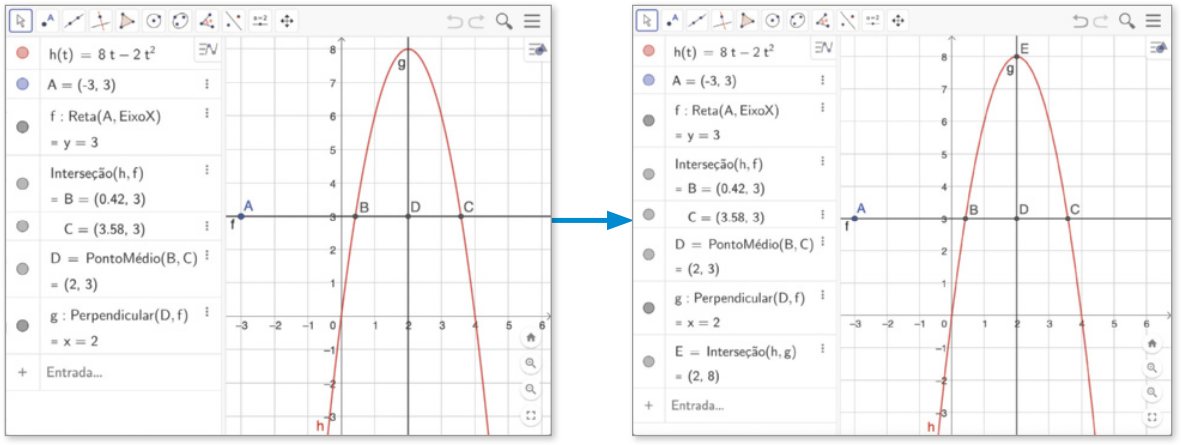Open more options for g Perpendicular, left window
The height and width of the screenshot is (445, 1181).
(206, 312)
